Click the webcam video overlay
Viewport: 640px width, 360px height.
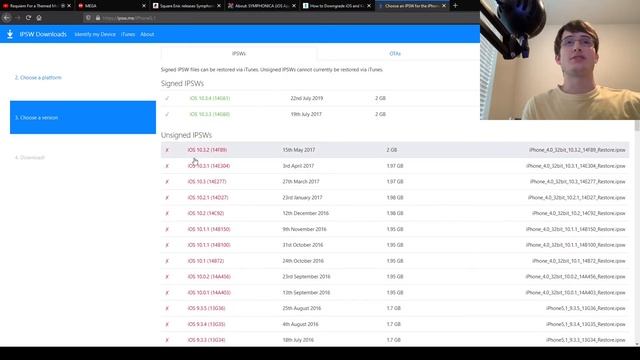[x=560, y=60]
